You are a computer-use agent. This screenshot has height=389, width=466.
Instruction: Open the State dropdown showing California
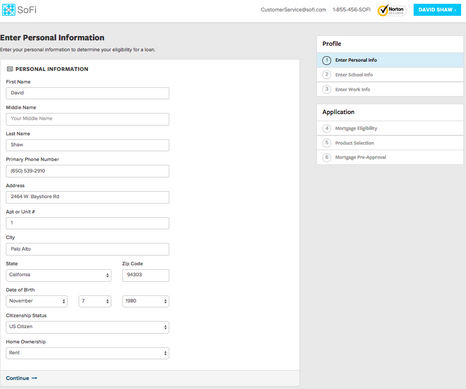coord(59,275)
